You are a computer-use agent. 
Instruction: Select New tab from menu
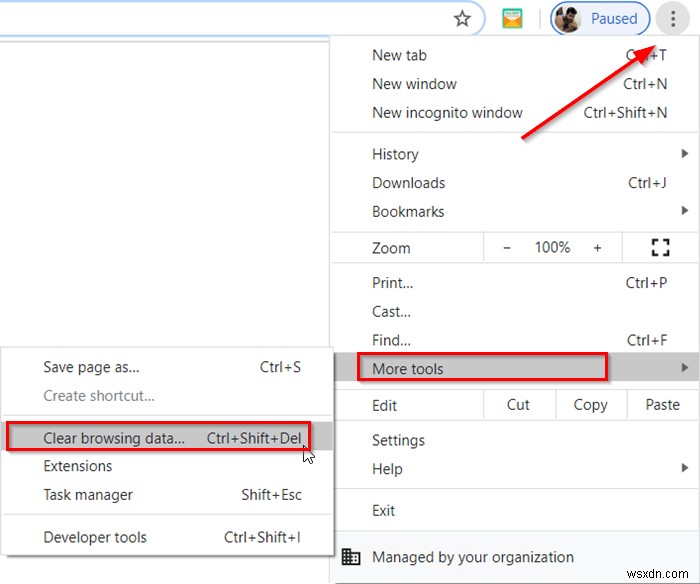(x=515, y=55)
